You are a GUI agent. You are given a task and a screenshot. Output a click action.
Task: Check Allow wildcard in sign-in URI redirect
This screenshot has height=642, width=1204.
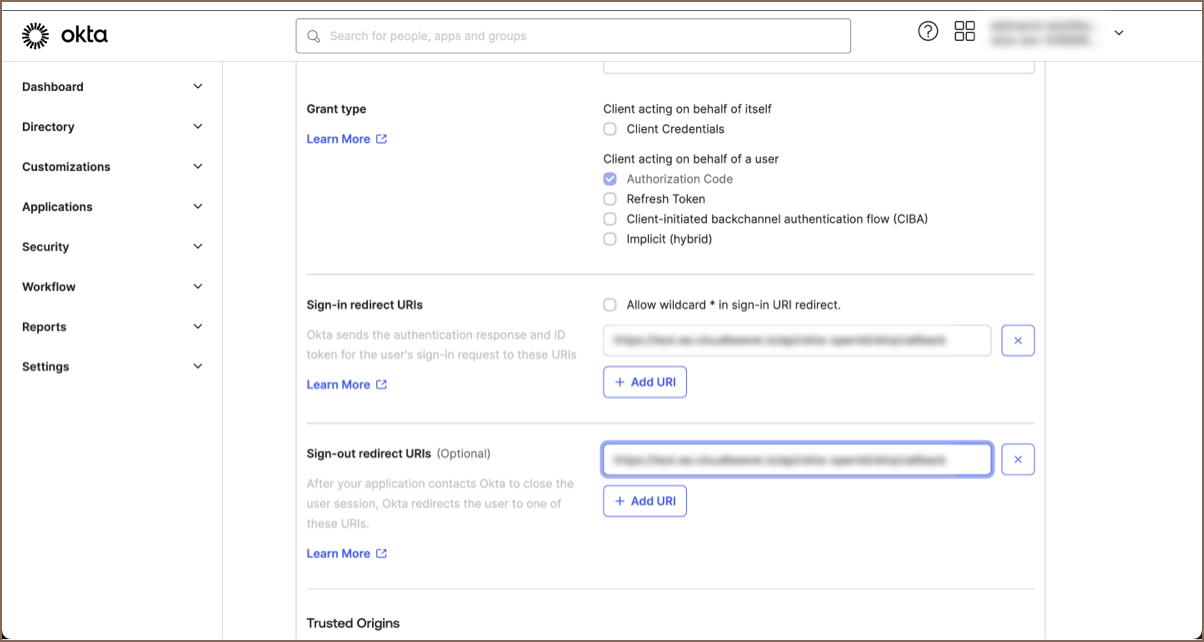pos(610,305)
